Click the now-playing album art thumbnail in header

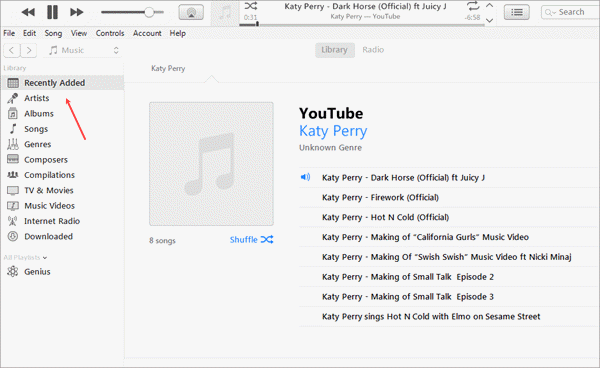coord(225,14)
